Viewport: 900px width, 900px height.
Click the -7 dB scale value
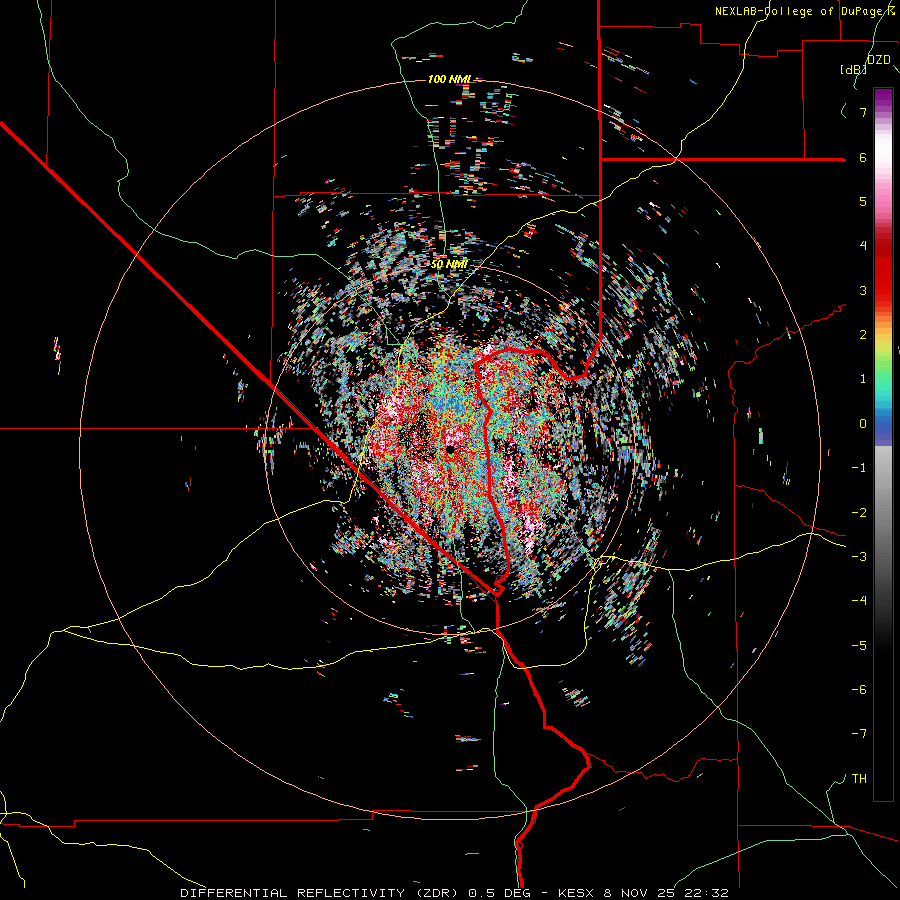pos(859,734)
